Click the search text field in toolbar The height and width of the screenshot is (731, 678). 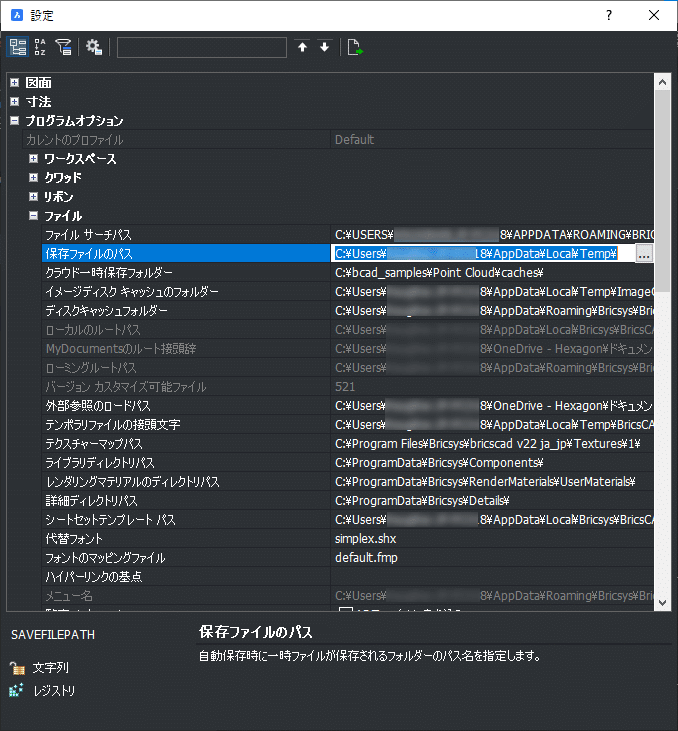click(x=201, y=48)
